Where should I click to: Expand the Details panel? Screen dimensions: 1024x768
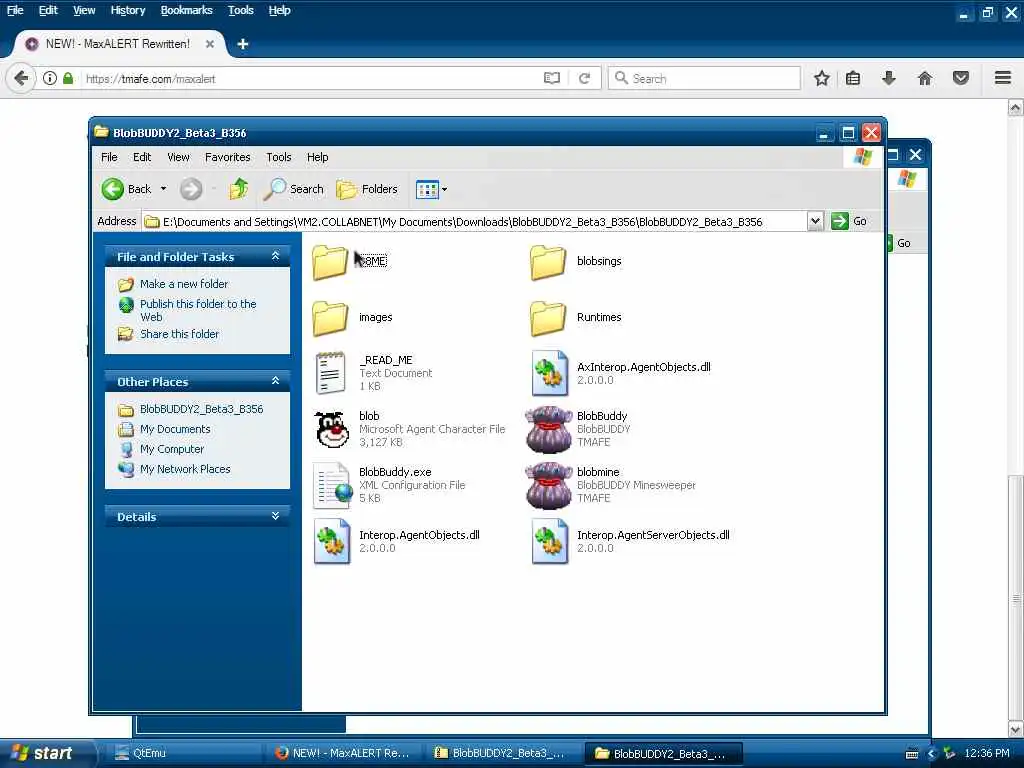coord(276,516)
